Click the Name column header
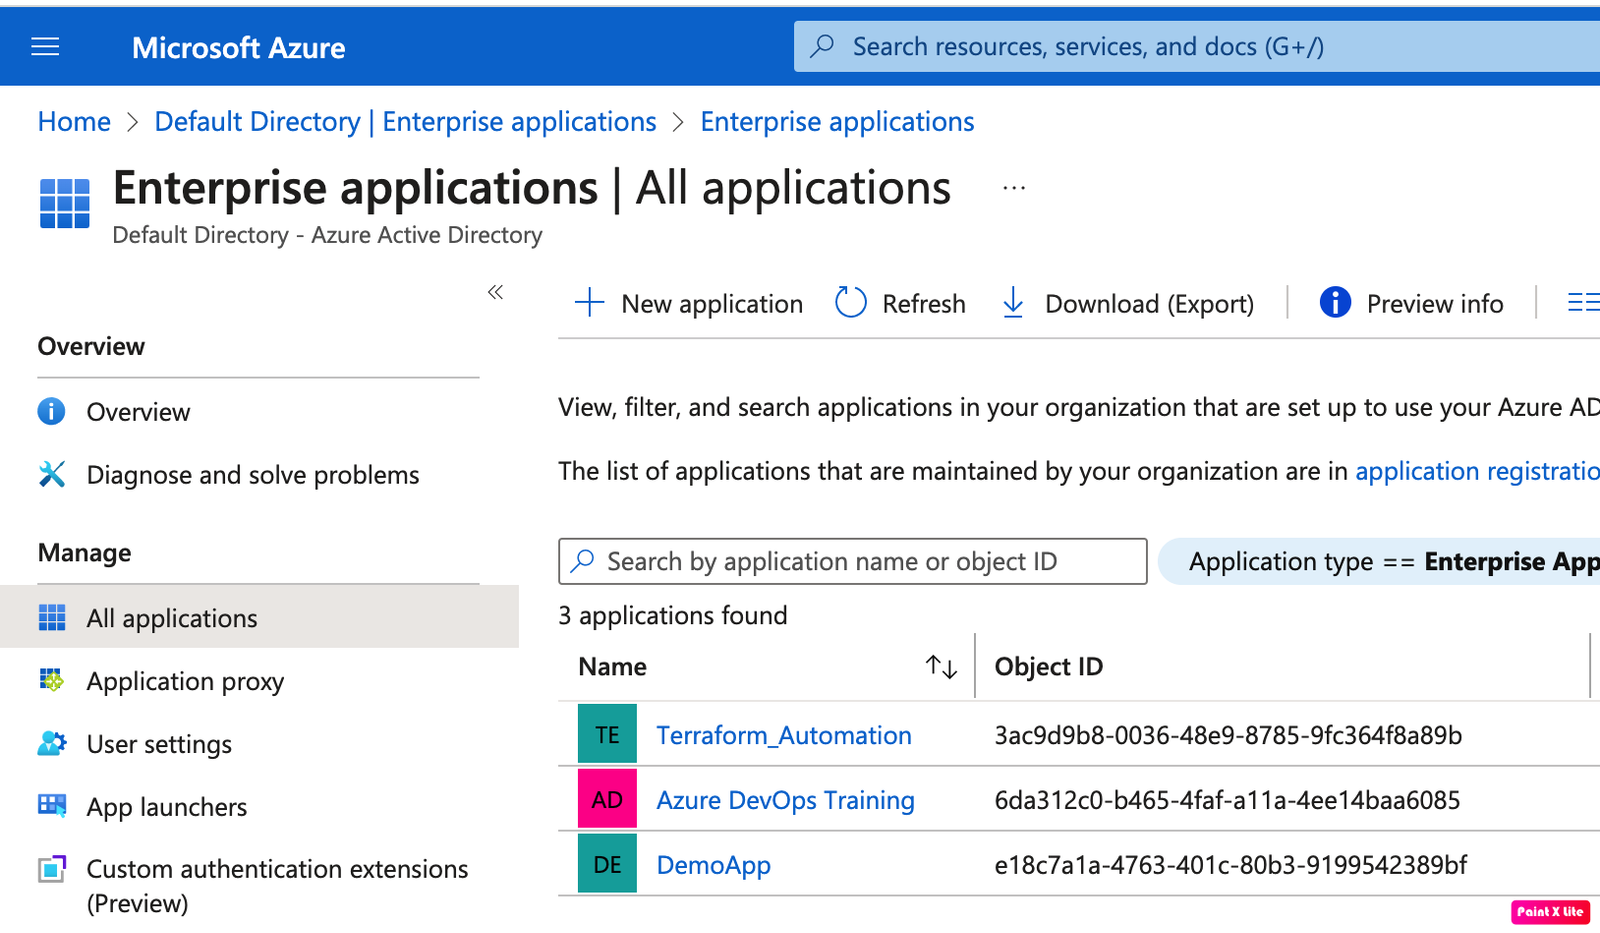Screen dimensions: 1600x933 pos(612,666)
